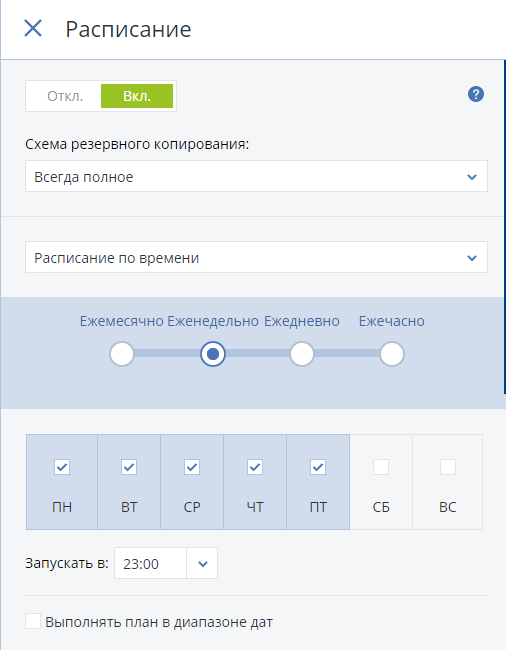This screenshot has height=650, width=506.
Task: Expand the Расписание по времени dropdown
Action: coord(256,257)
